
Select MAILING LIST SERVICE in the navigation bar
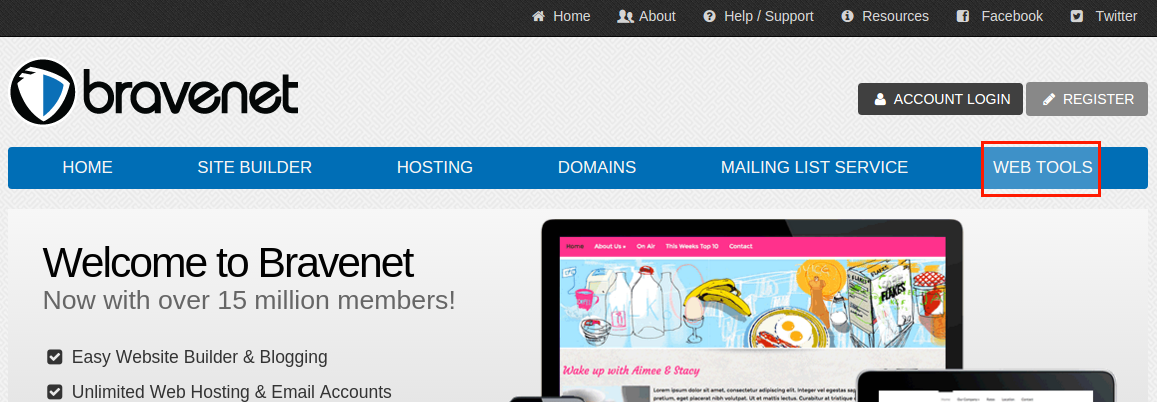[x=815, y=167]
